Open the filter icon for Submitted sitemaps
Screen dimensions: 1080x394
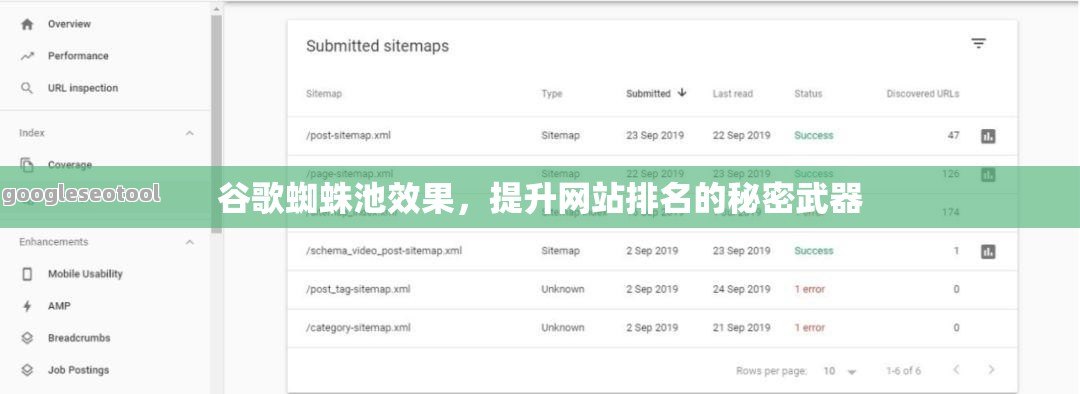(979, 44)
